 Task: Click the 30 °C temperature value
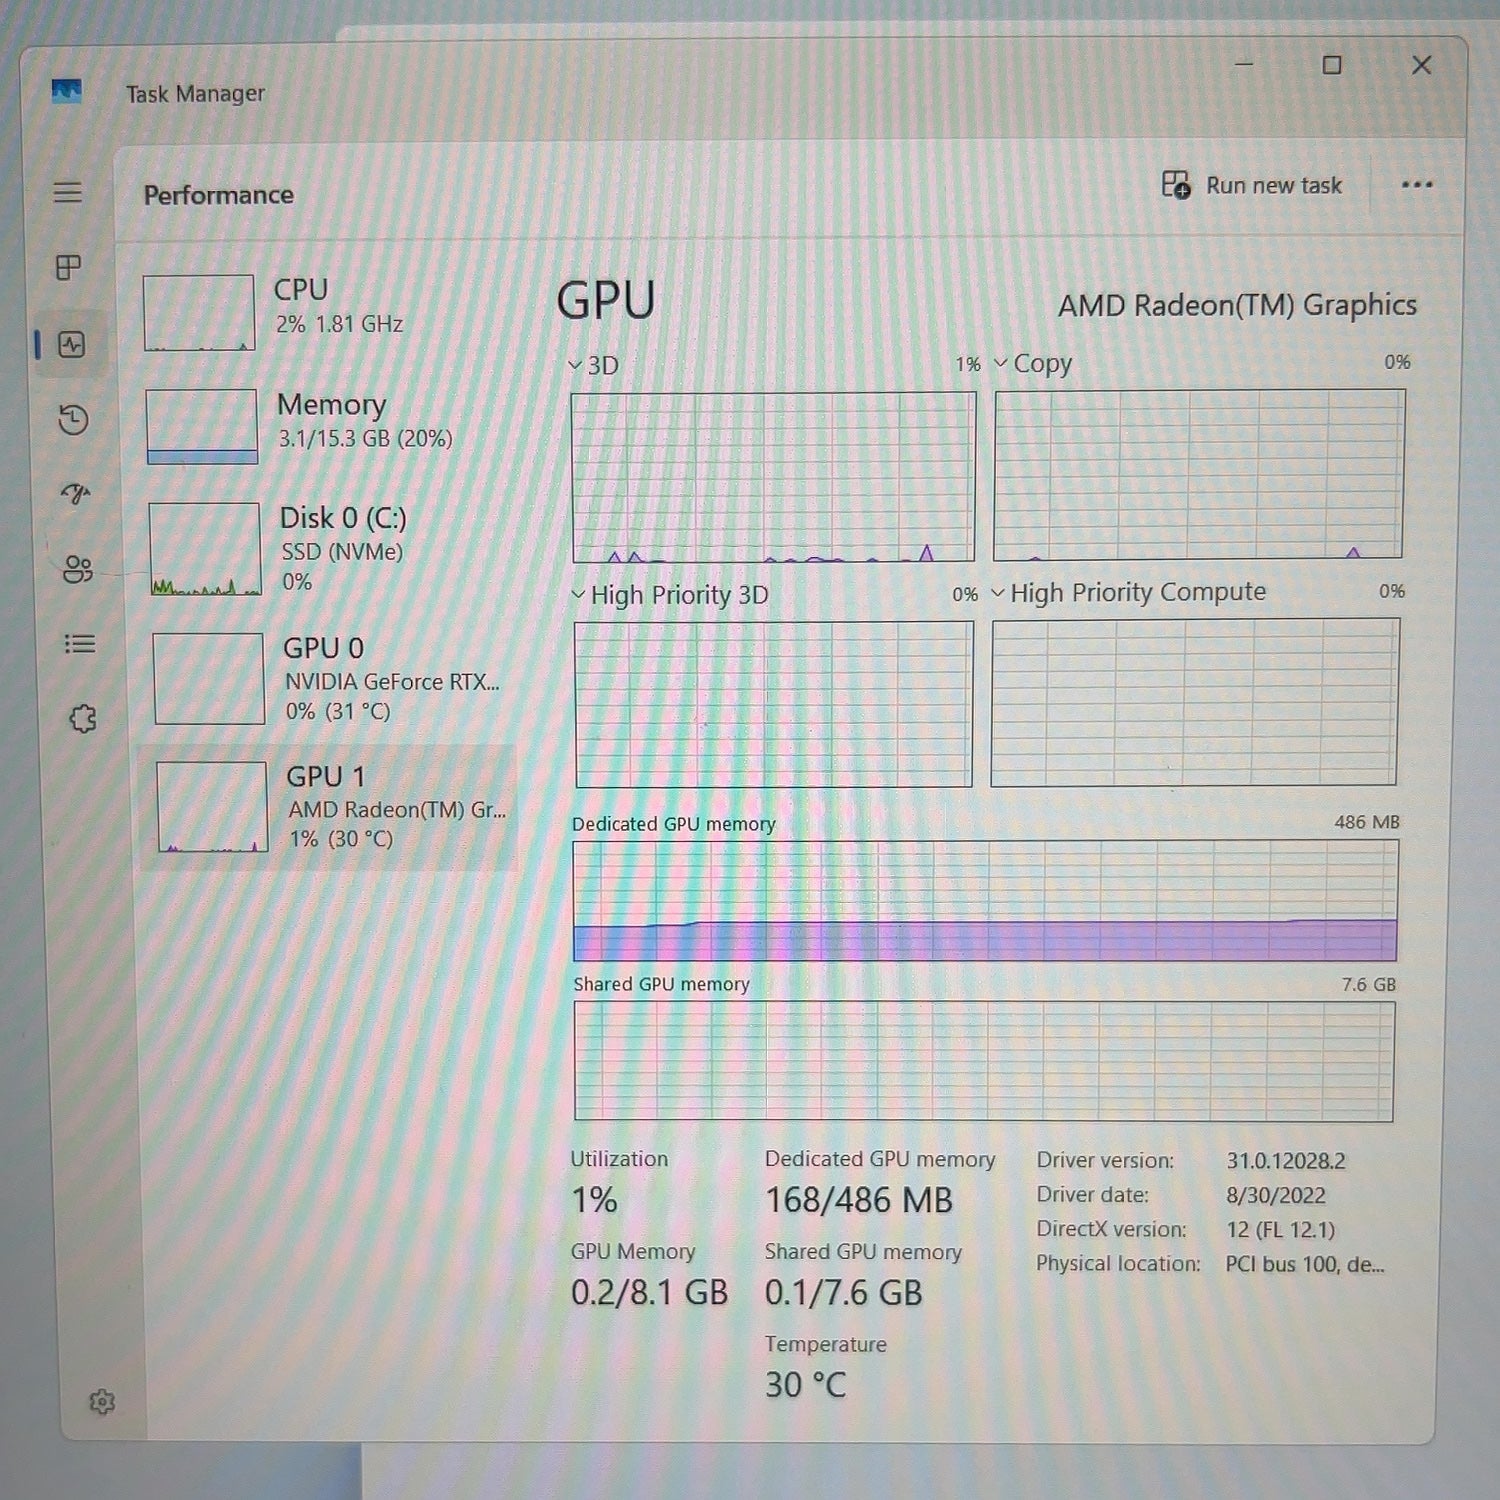tap(805, 1384)
